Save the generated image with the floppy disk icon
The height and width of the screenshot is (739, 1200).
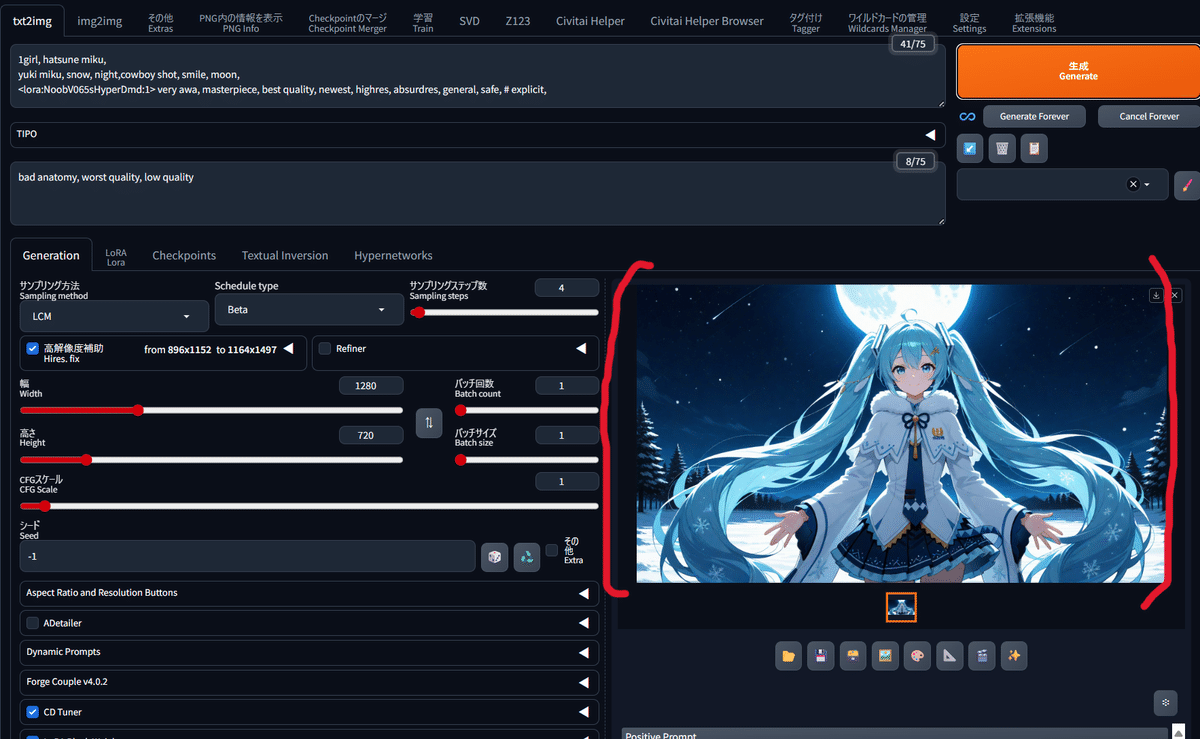click(821, 655)
